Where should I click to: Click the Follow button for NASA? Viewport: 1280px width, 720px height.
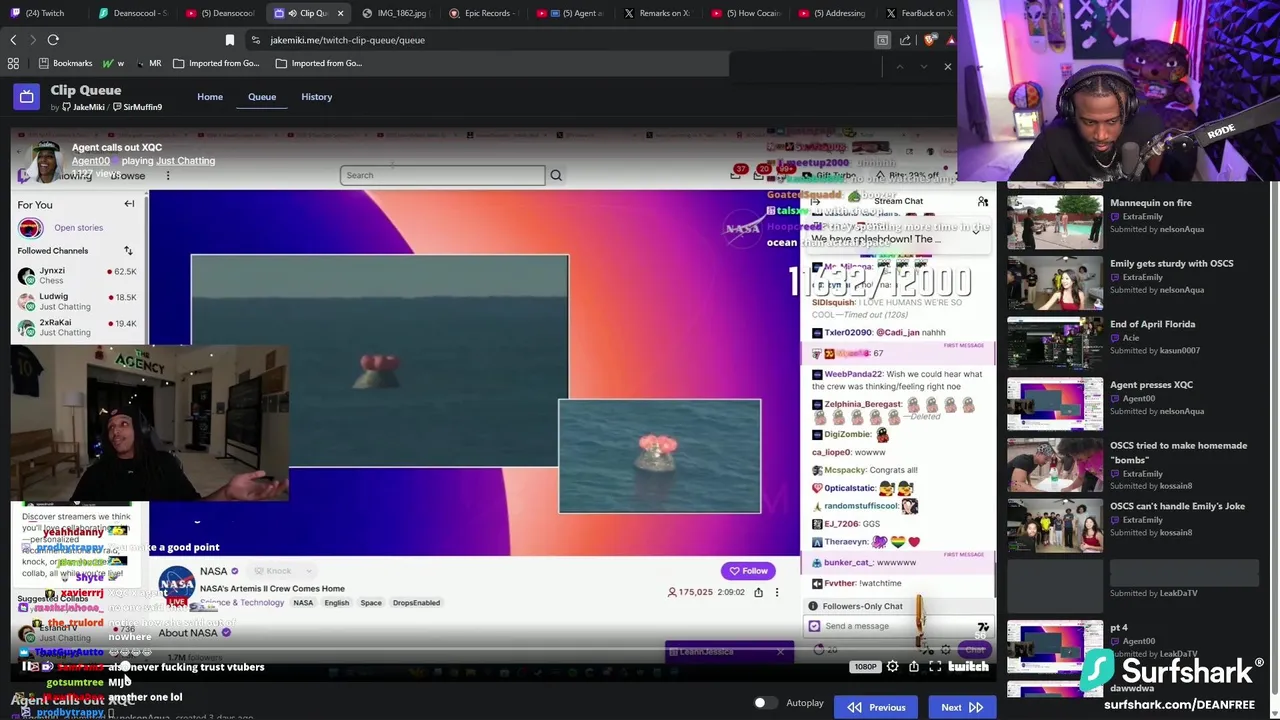coord(748,571)
